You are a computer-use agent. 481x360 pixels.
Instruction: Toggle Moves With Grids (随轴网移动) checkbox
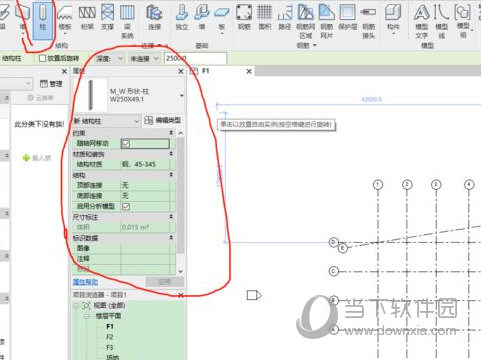126,143
